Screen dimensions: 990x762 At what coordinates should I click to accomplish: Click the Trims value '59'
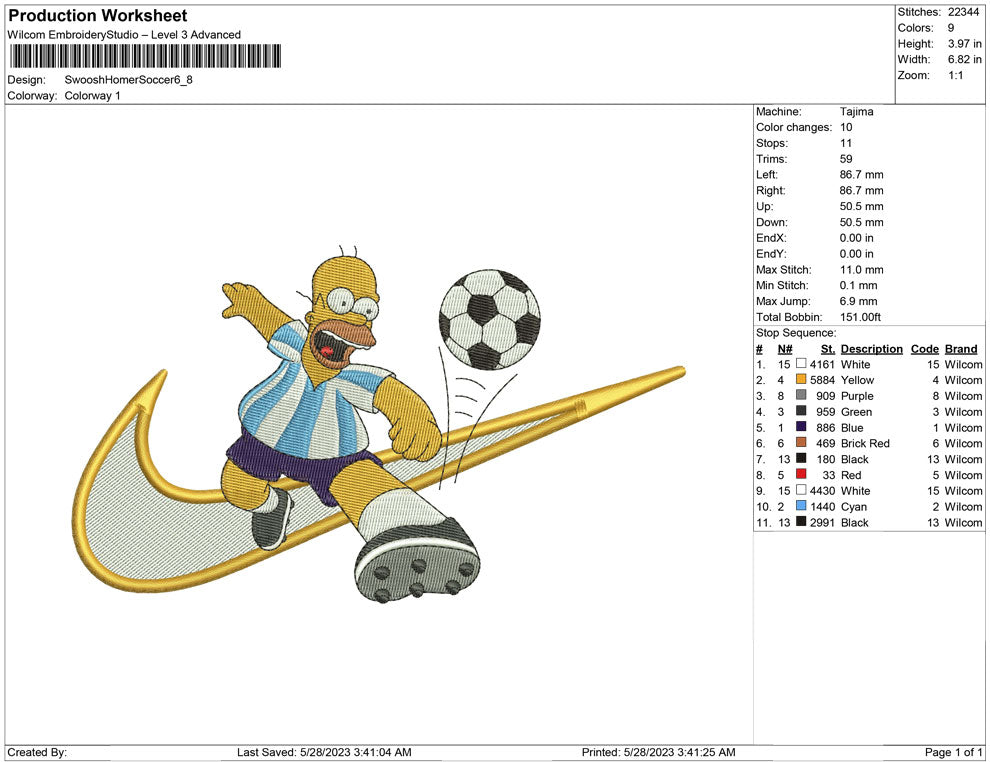pyautogui.click(x=846, y=159)
